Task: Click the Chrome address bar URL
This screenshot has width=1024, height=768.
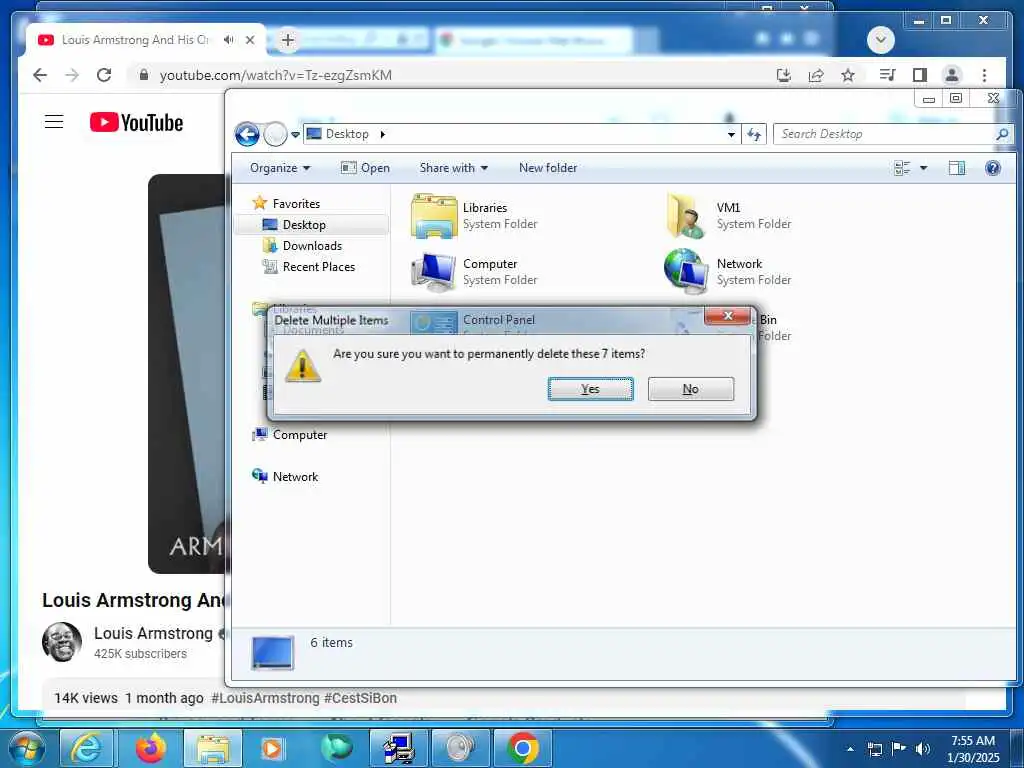Action: pos(276,75)
